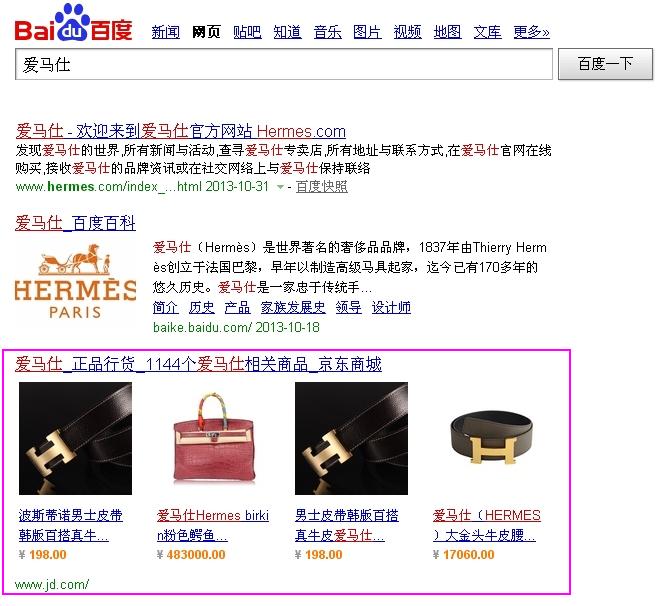
Task: Open the Hermes.com official site result
Action: pyautogui.click(x=181, y=131)
